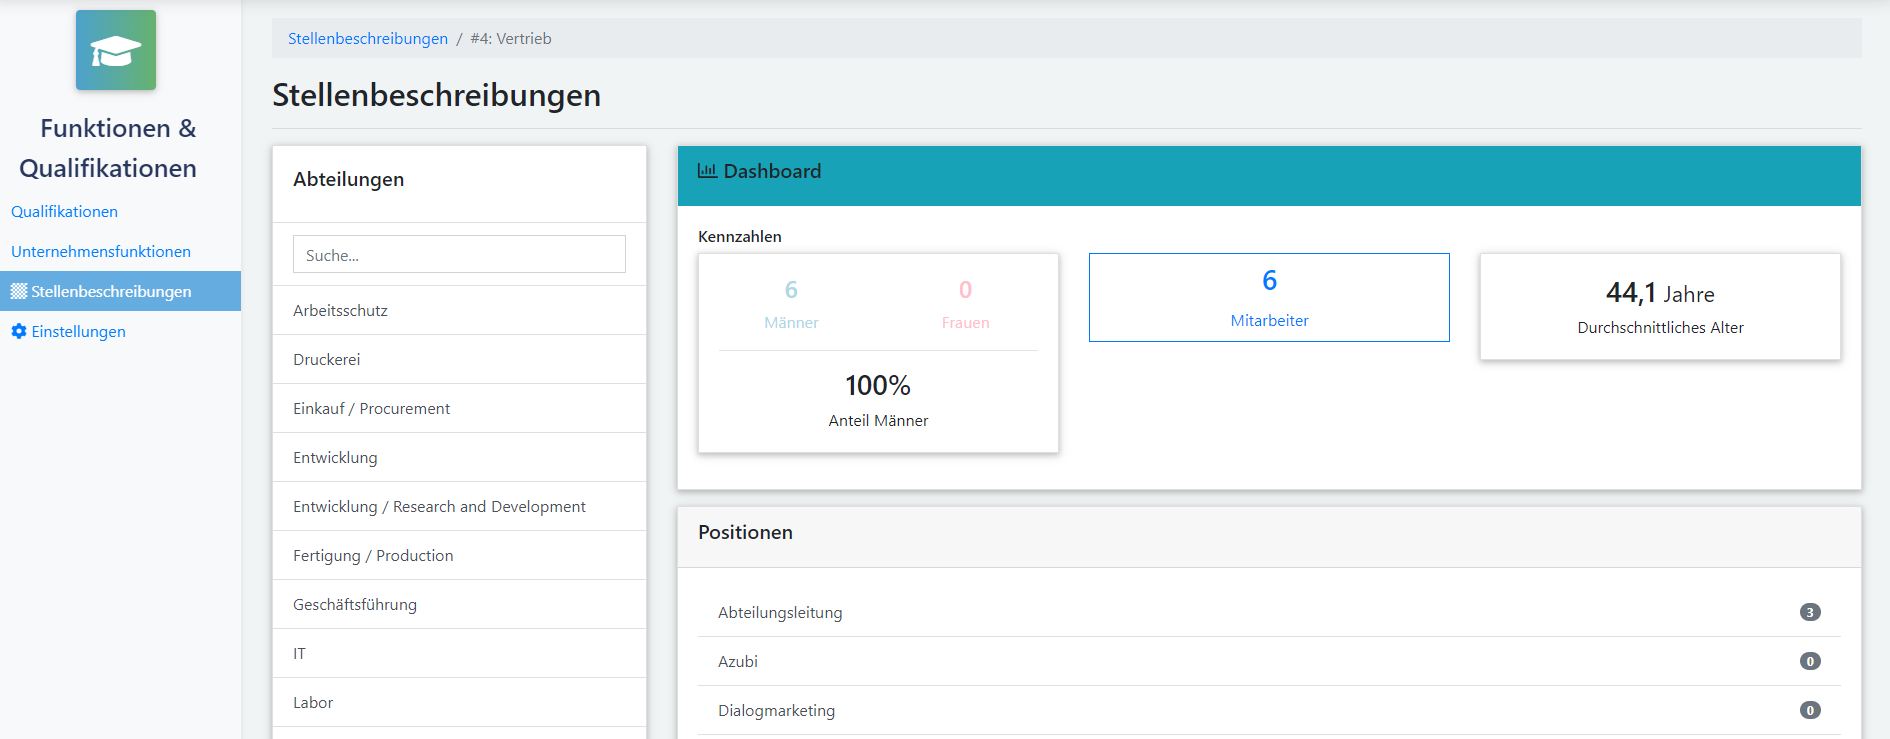
Task: Click the 44,1 Jahre average age card
Action: [x=1660, y=306]
